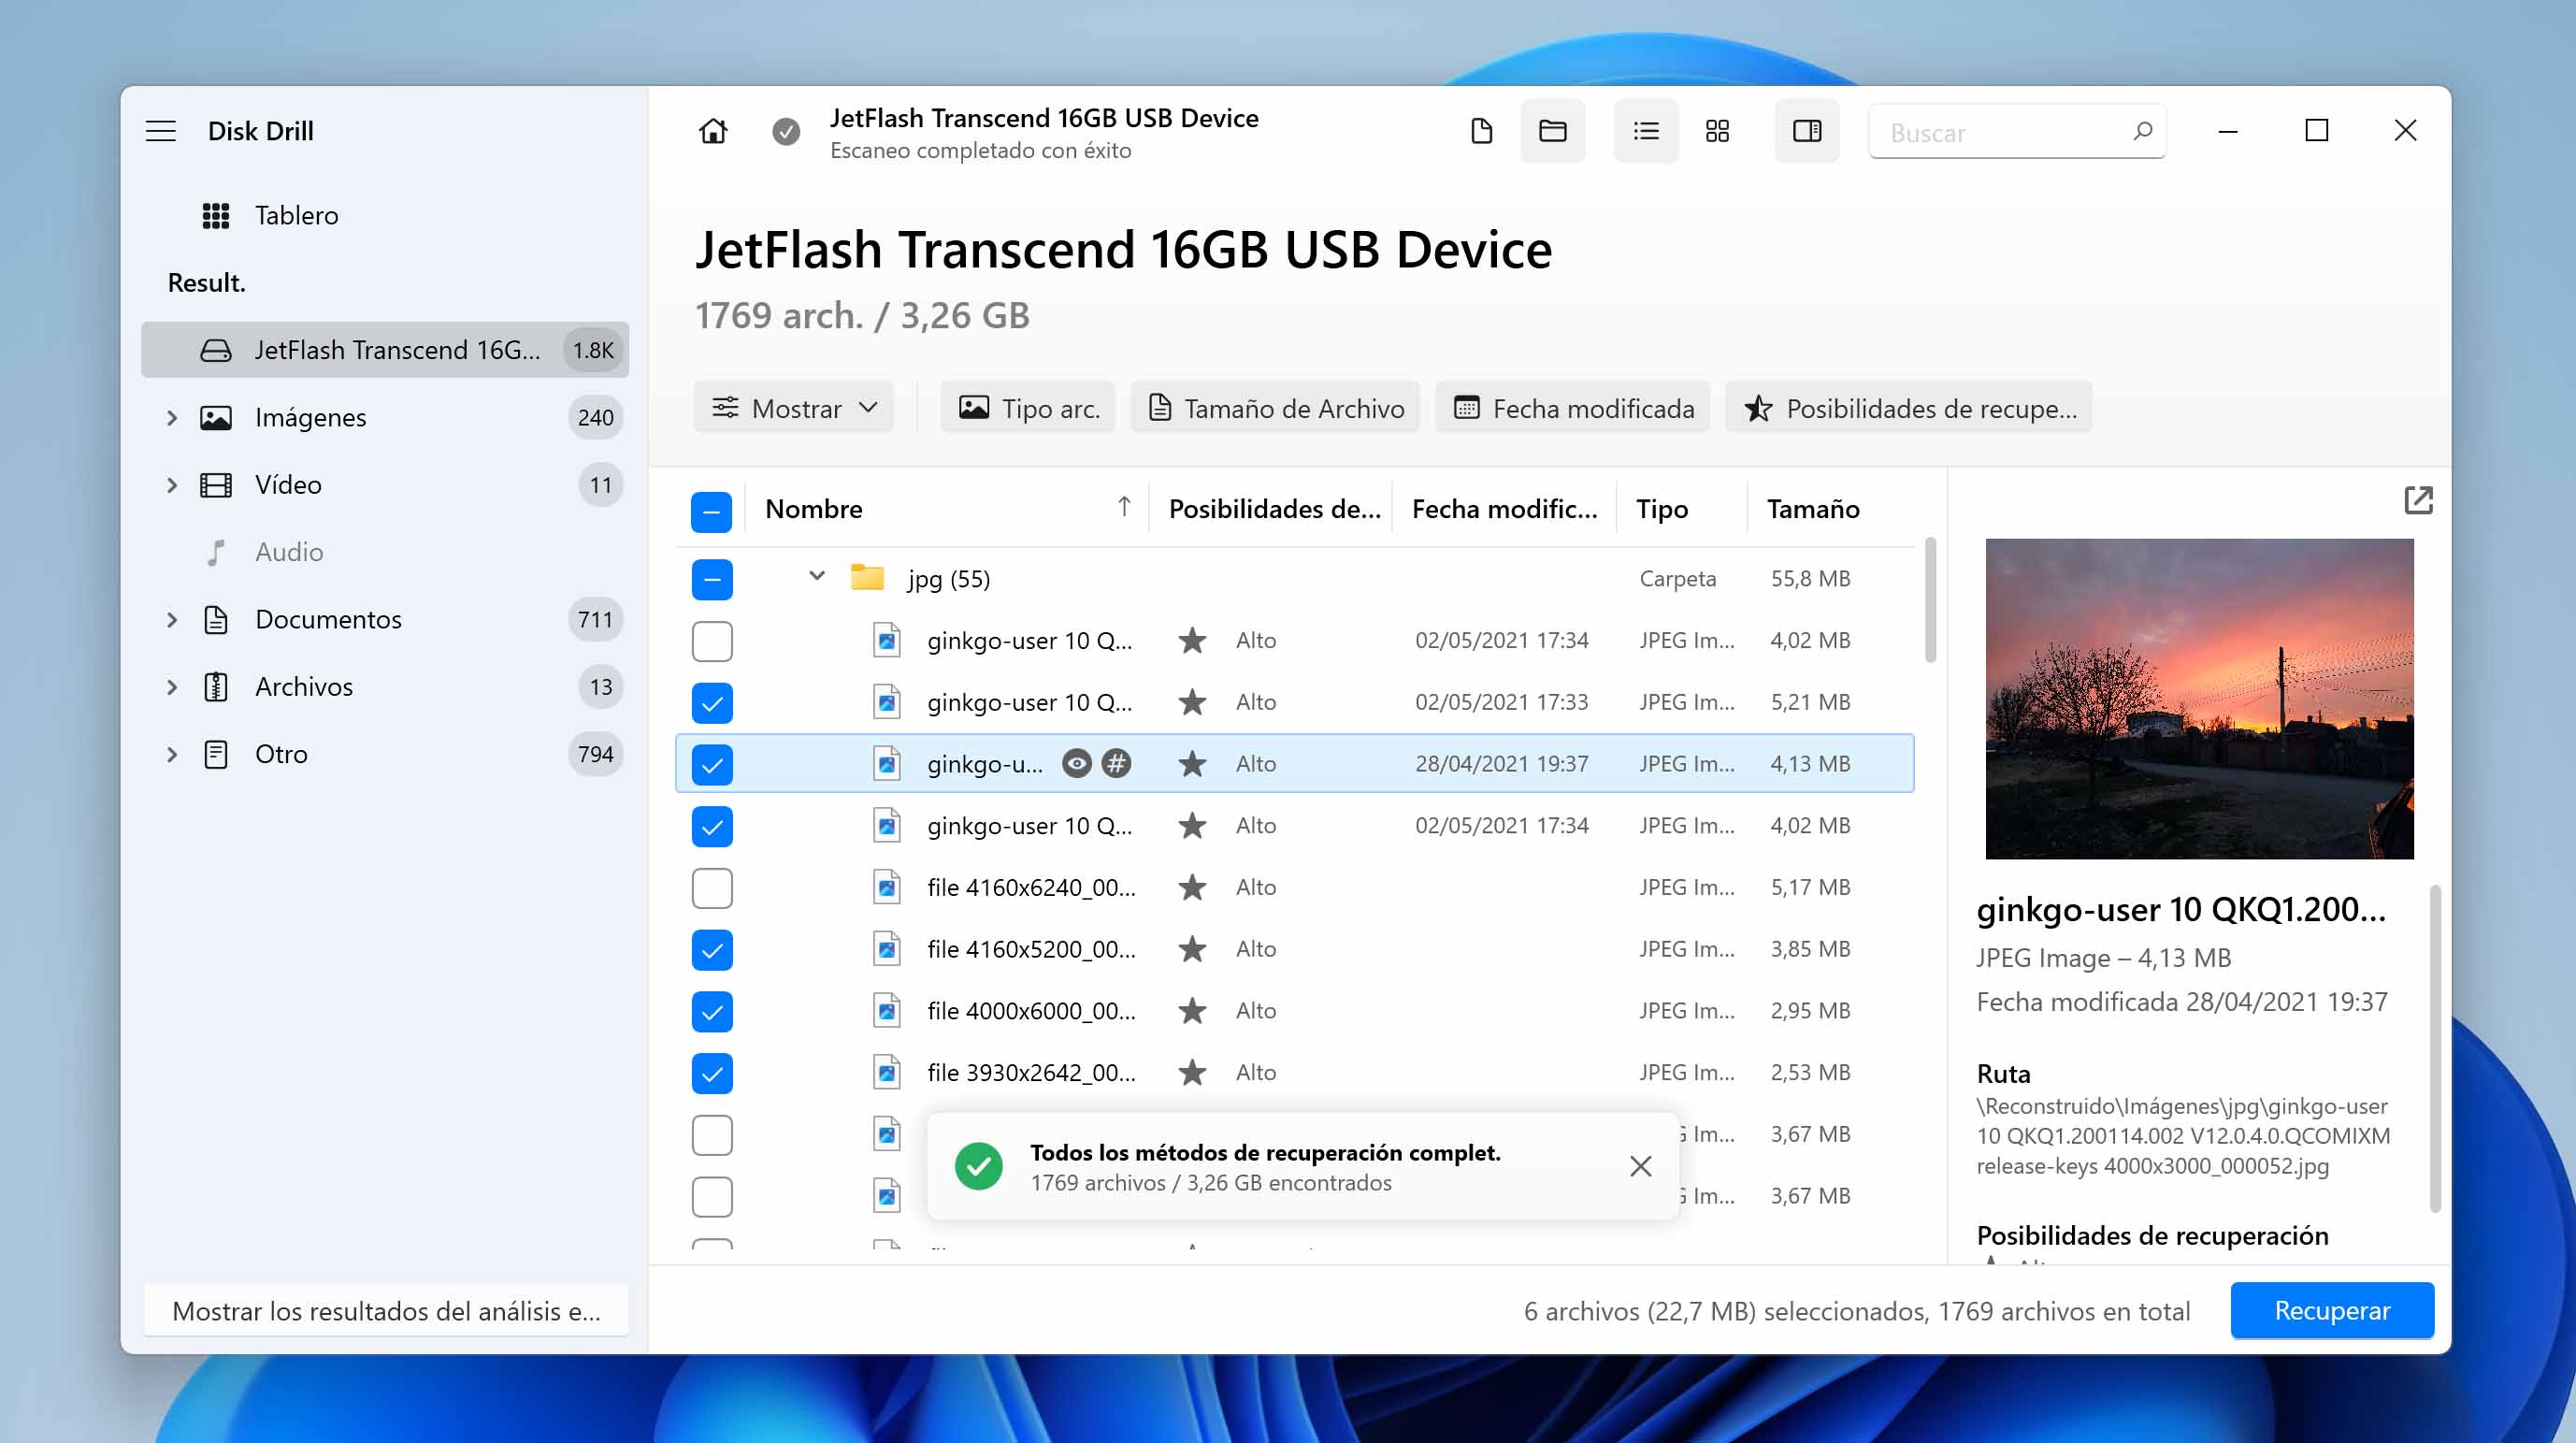Open Tablero in the sidebar

(385, 215)
